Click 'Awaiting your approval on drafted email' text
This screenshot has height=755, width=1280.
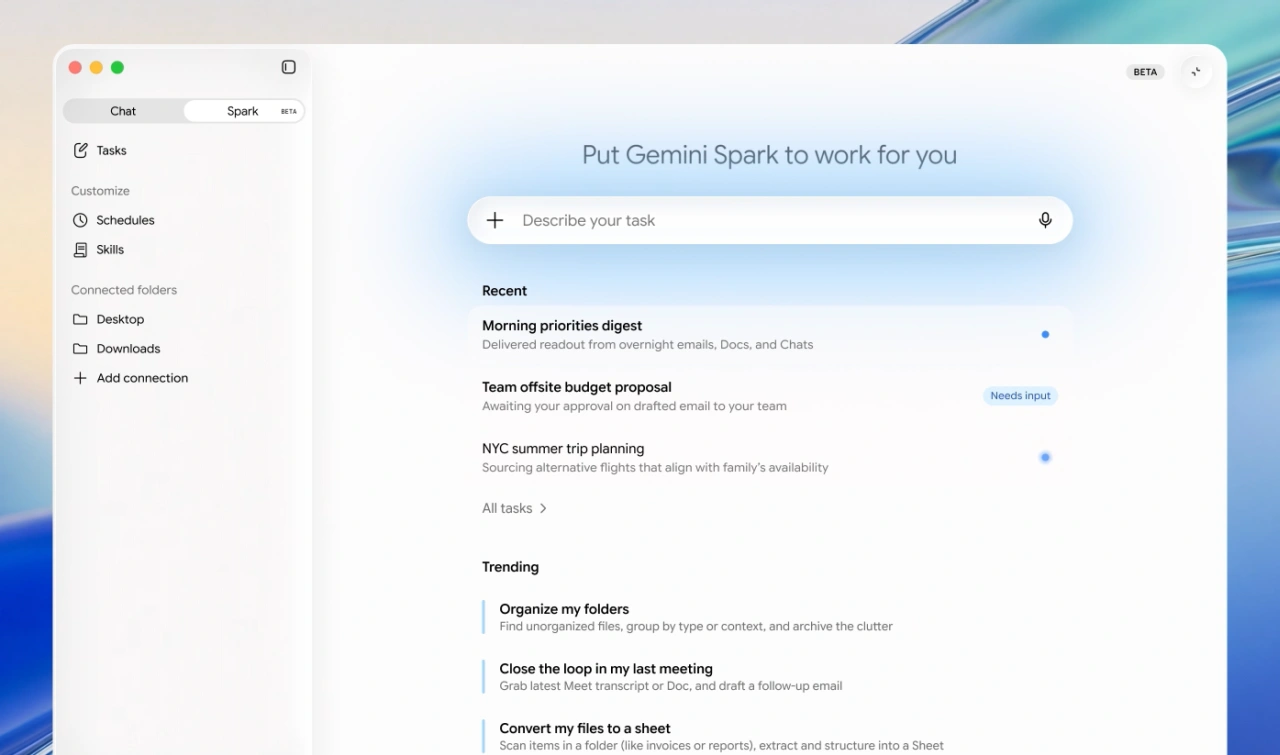coord(634,406)
